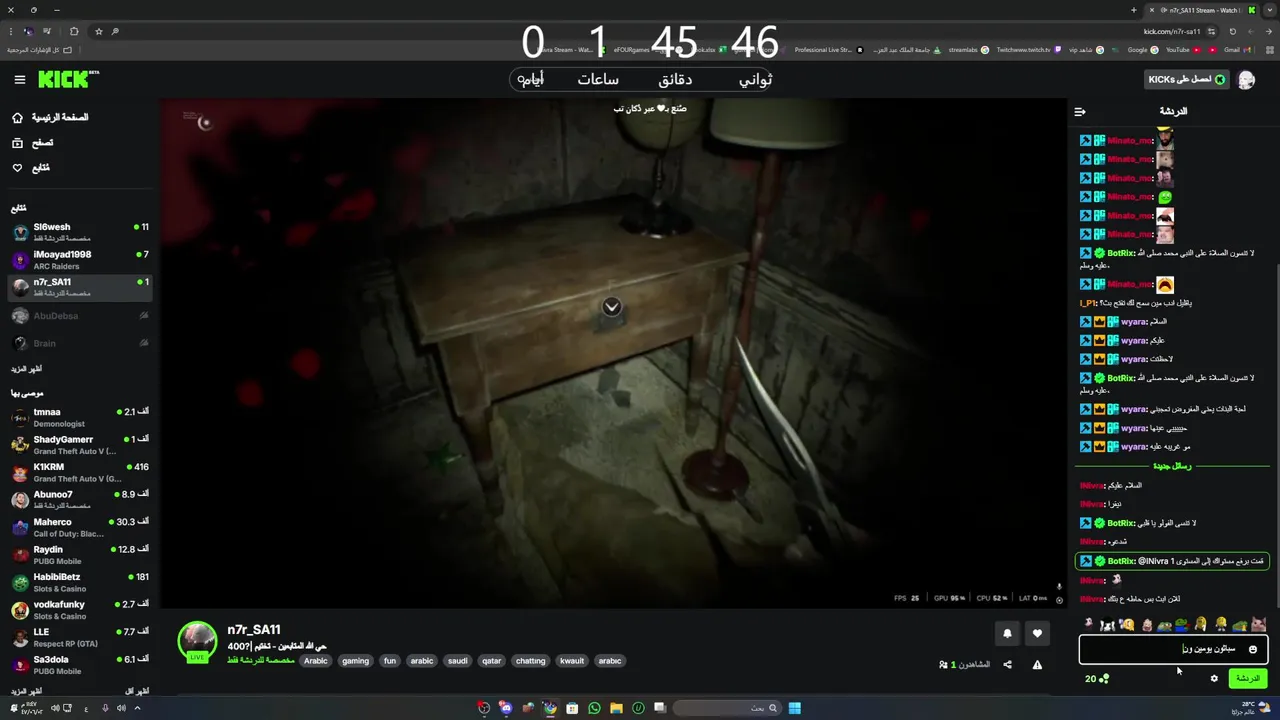Open K1KRM recommended channel
Screen dimensions: 1280x720
click(80, 472)
